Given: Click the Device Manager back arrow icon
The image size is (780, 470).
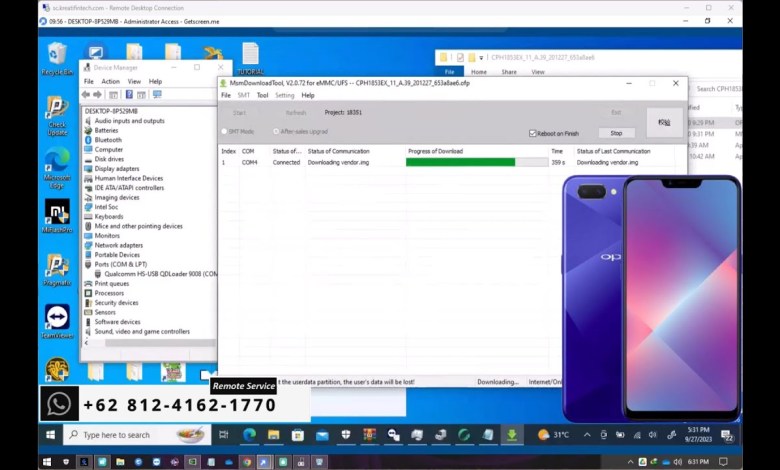Looking at the screenshot, I should tap(88, 94).
